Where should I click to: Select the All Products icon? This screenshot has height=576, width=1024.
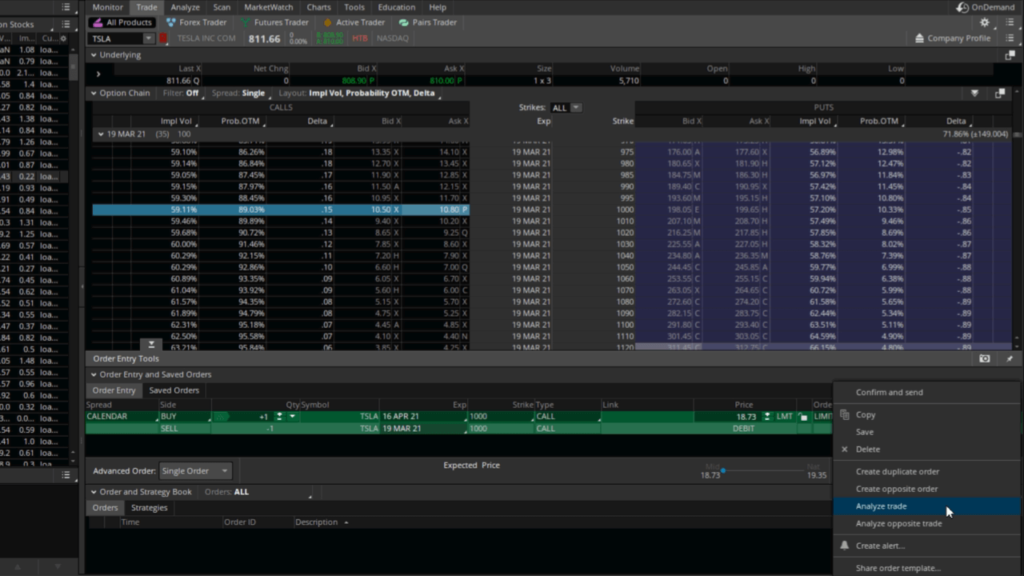(x=98, y=22)
